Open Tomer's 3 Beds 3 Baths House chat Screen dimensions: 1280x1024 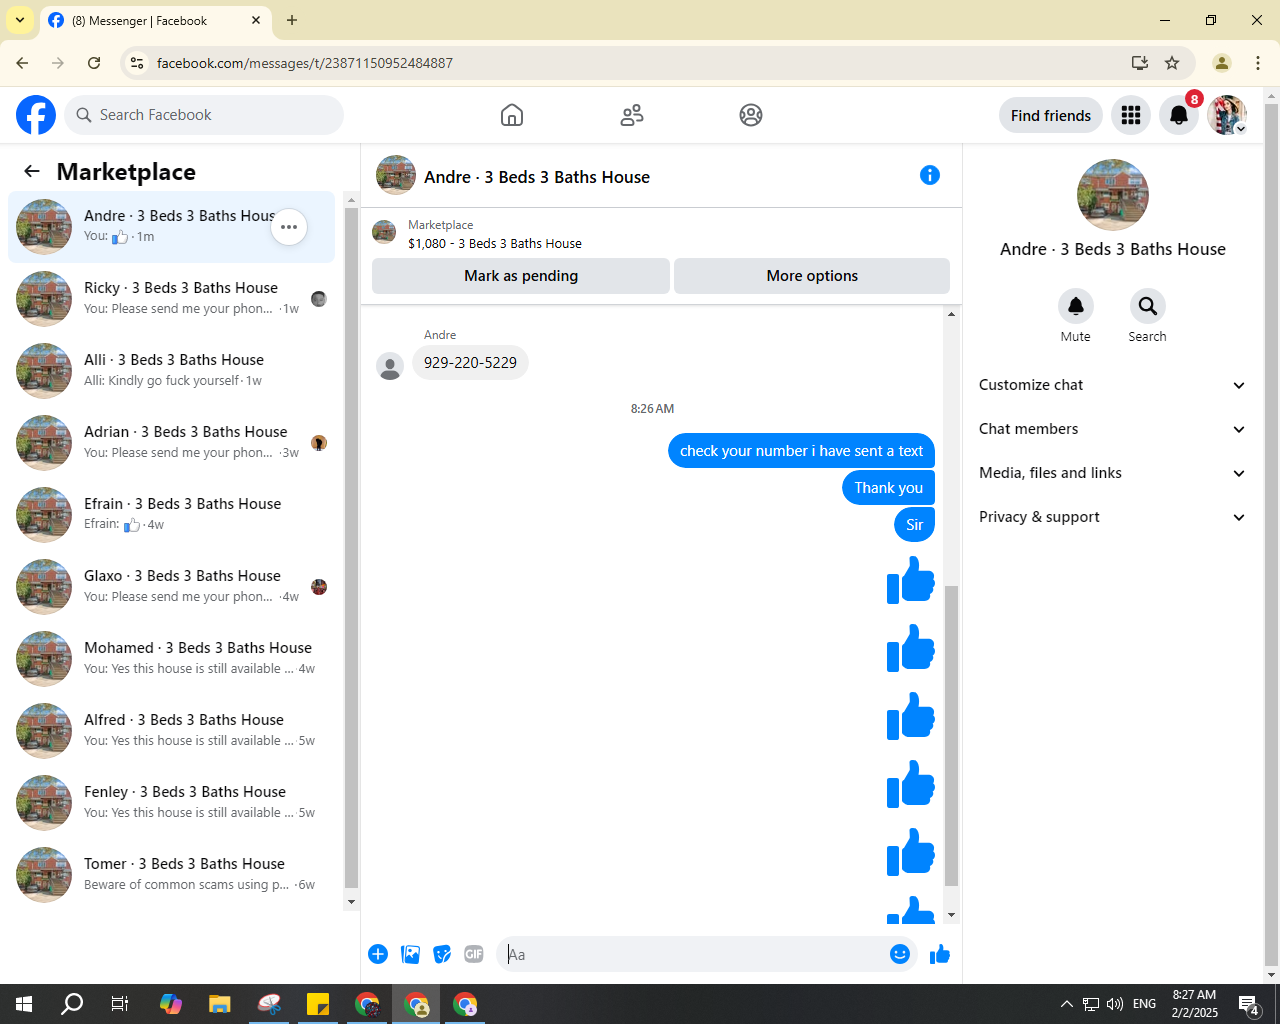pyautogui.click(x=172, y=875)
